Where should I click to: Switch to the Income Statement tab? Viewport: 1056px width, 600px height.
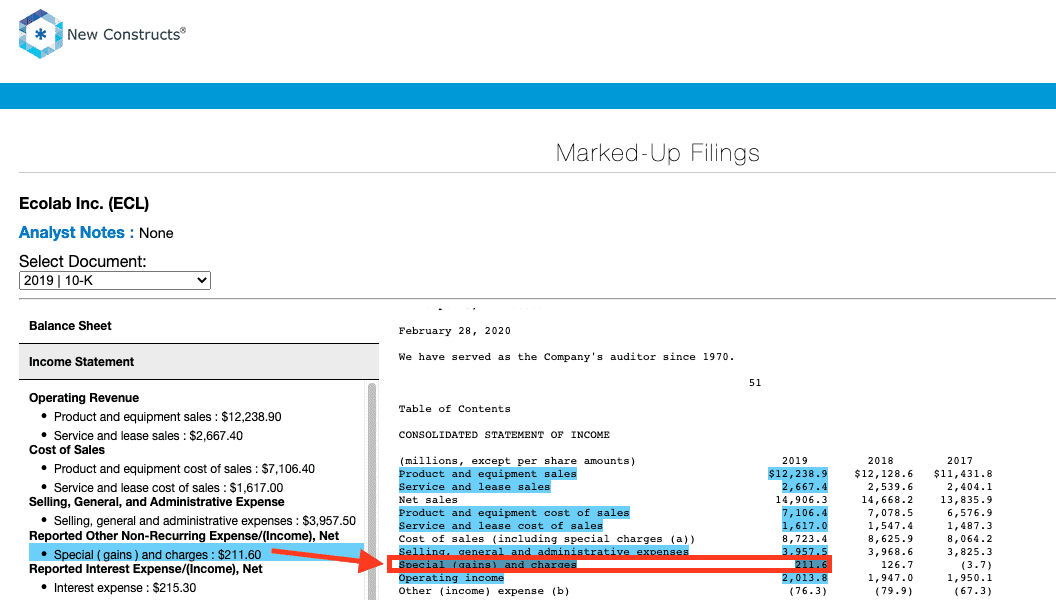[x=199, y=362]
